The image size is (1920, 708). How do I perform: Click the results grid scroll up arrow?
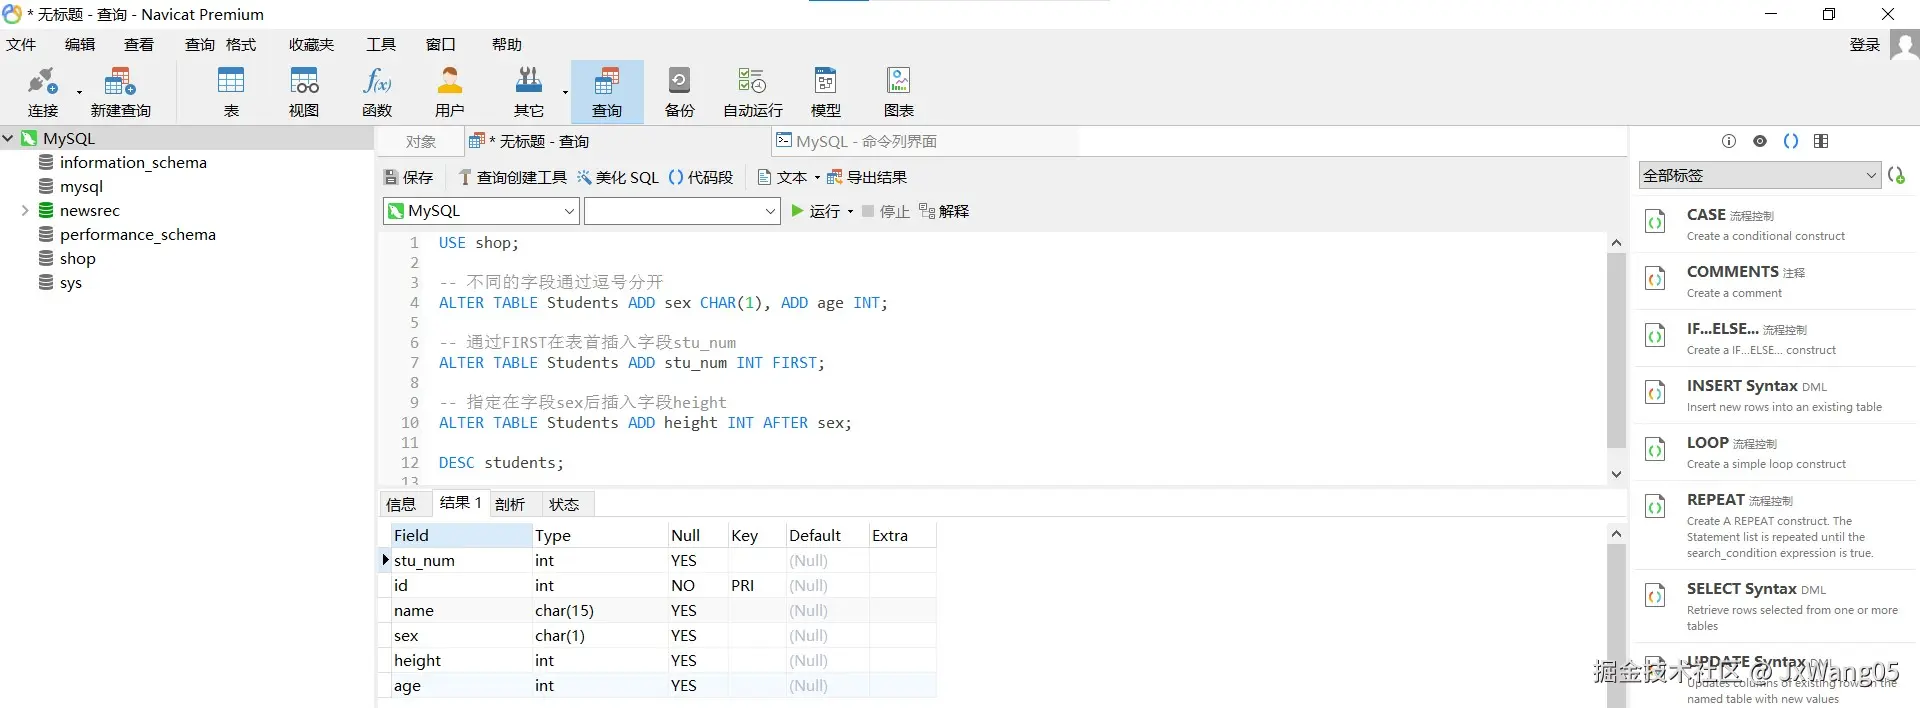click(1616, 534)
